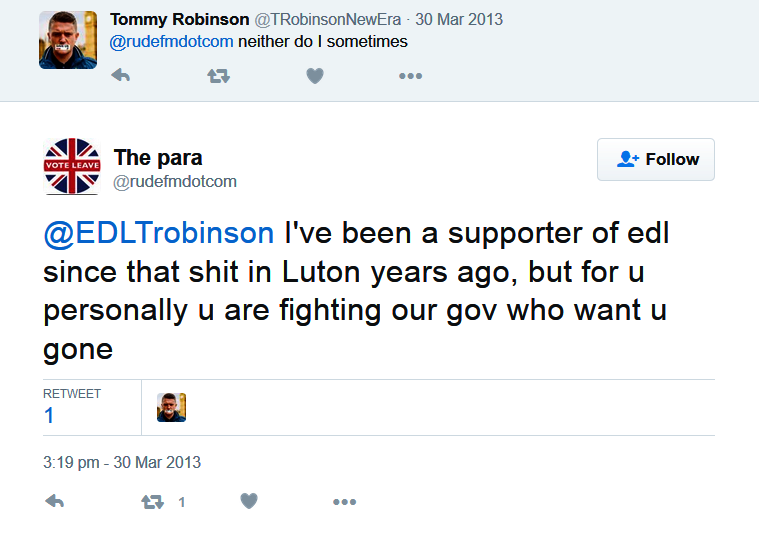Retweet the top reply tweet
The image size is (759, 544).
click(218, 76)
